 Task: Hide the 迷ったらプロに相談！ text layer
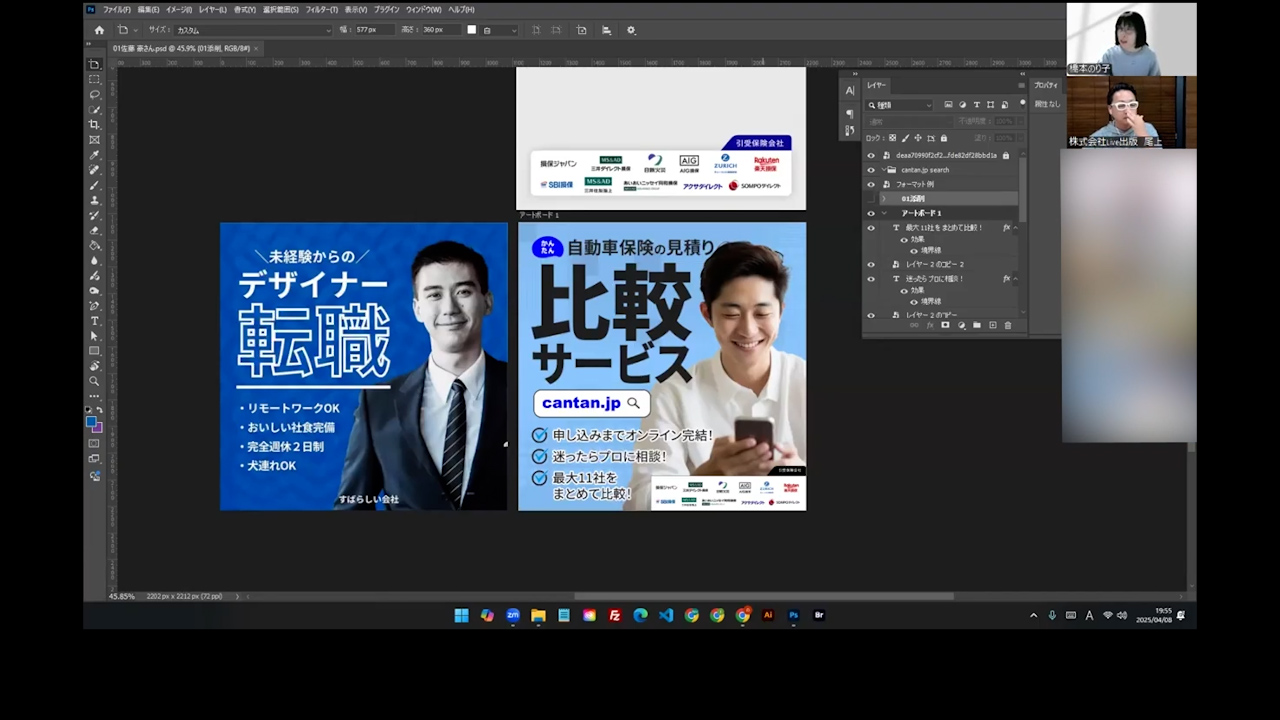point(871,279)
